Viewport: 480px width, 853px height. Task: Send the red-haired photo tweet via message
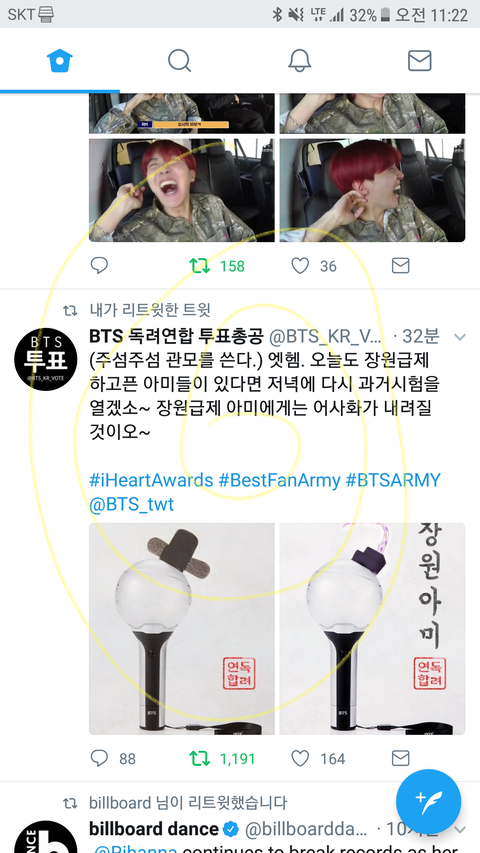tap(401, 265)
